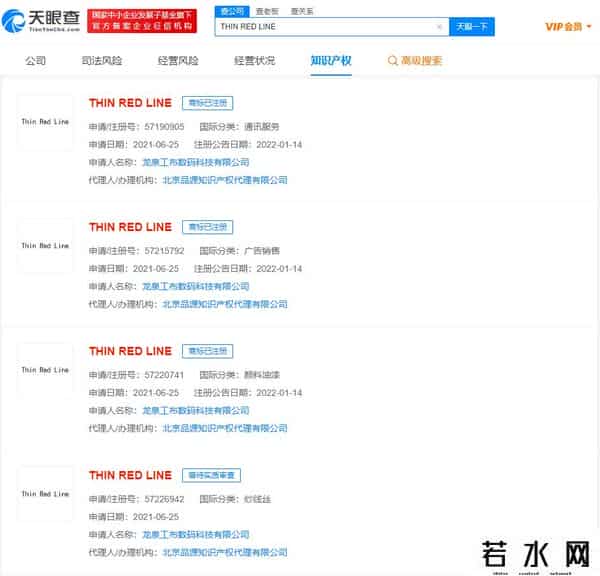Image resolution: width=600 pixels, height=576 pixels.
Task: Select registration number 57215792 text
Action: click(x=164, y=251)
